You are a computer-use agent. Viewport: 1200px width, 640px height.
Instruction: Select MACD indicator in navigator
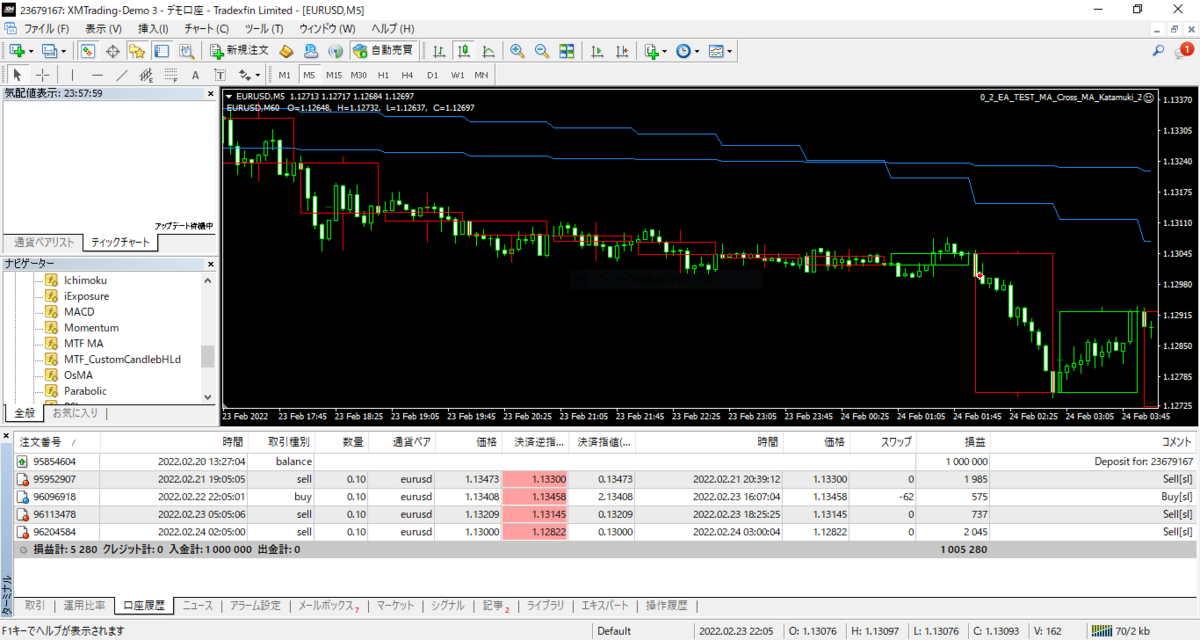[x=79, y=312]
